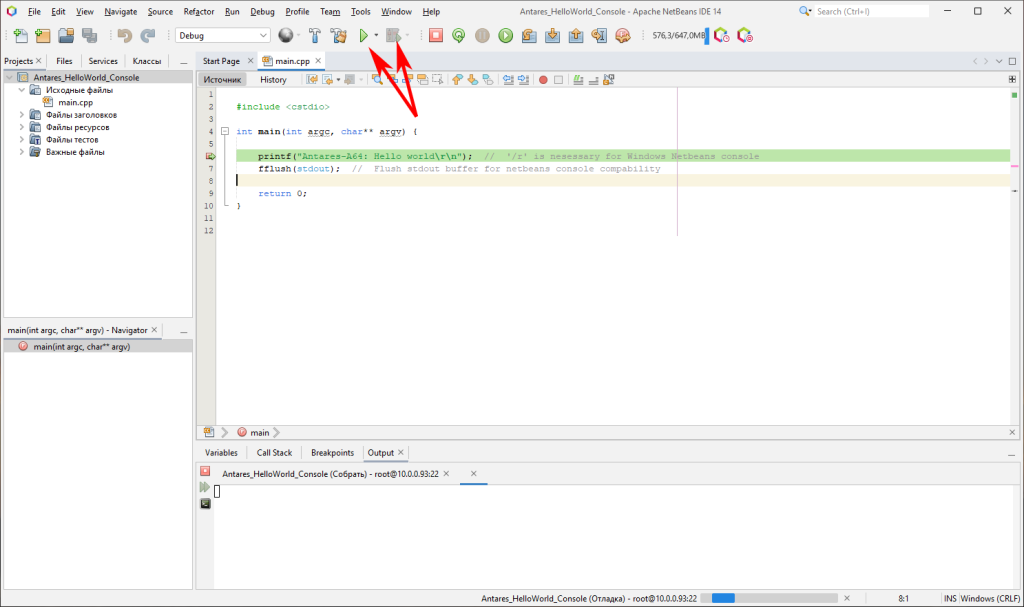Click the debug progress bar in status bar
Screen dimensions: 1024x607
coord(769,599)
